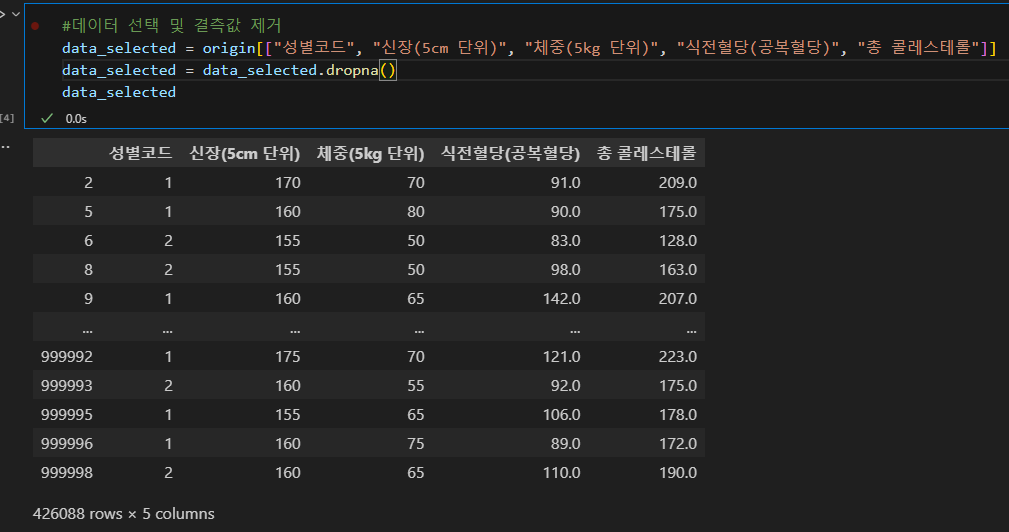Click the weight value 75 in row 999996

click(x=416, y=443)
